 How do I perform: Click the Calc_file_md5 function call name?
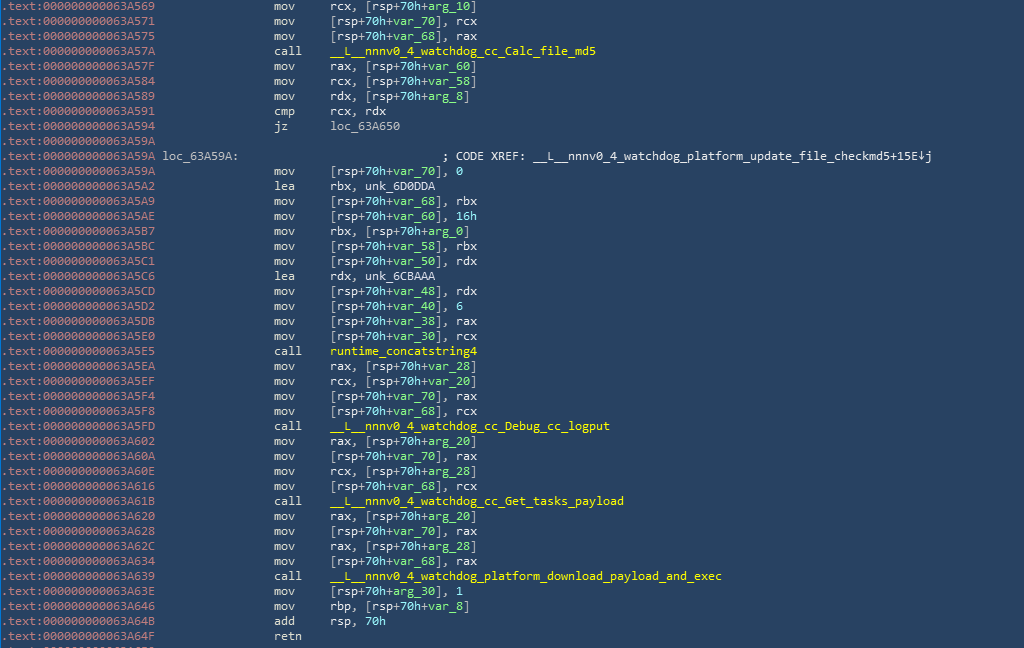pyautogui.click(x=462, y=51)
